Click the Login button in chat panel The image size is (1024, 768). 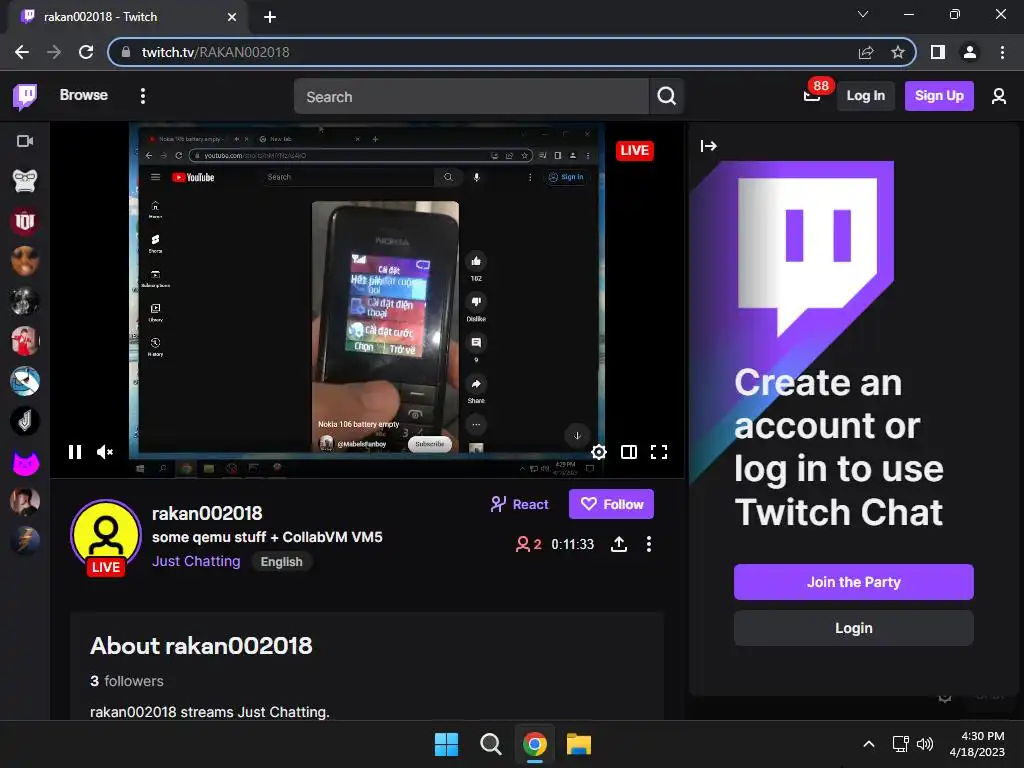(x=854, y=628)
